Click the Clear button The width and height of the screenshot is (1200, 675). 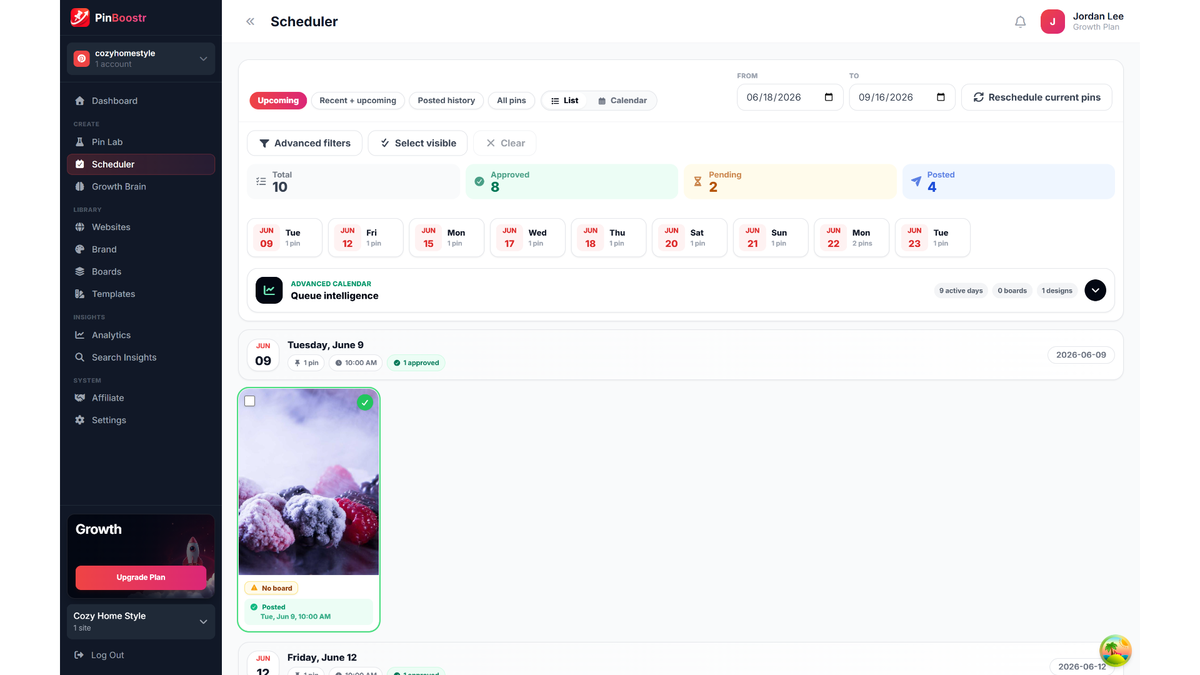click(x=505, y=143)
